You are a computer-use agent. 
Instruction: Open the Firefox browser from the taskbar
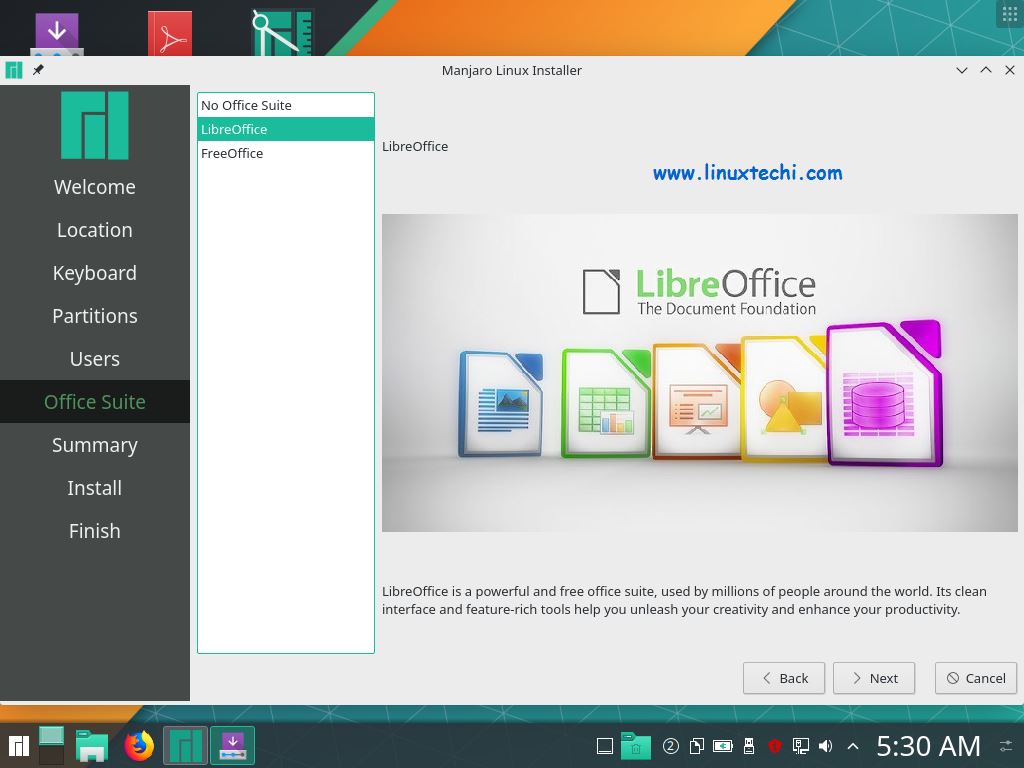(x=139, y=745)
